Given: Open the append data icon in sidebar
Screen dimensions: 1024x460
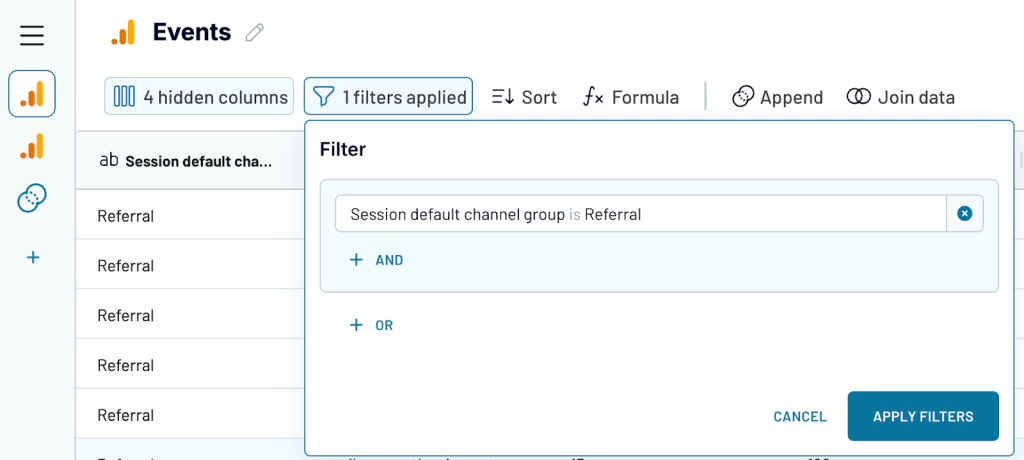Looking at the screenshot, I should [32, 198].
